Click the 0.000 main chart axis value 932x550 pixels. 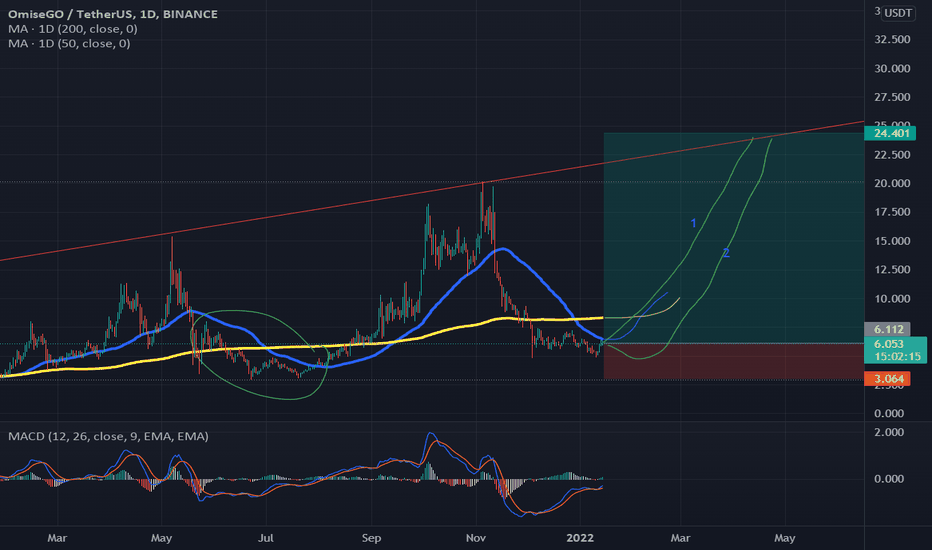click(889, 413)
